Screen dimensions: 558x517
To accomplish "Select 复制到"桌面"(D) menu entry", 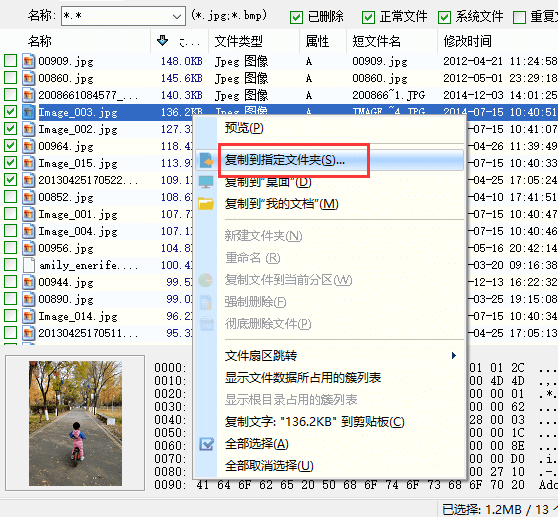I will [x=268, y=182].
